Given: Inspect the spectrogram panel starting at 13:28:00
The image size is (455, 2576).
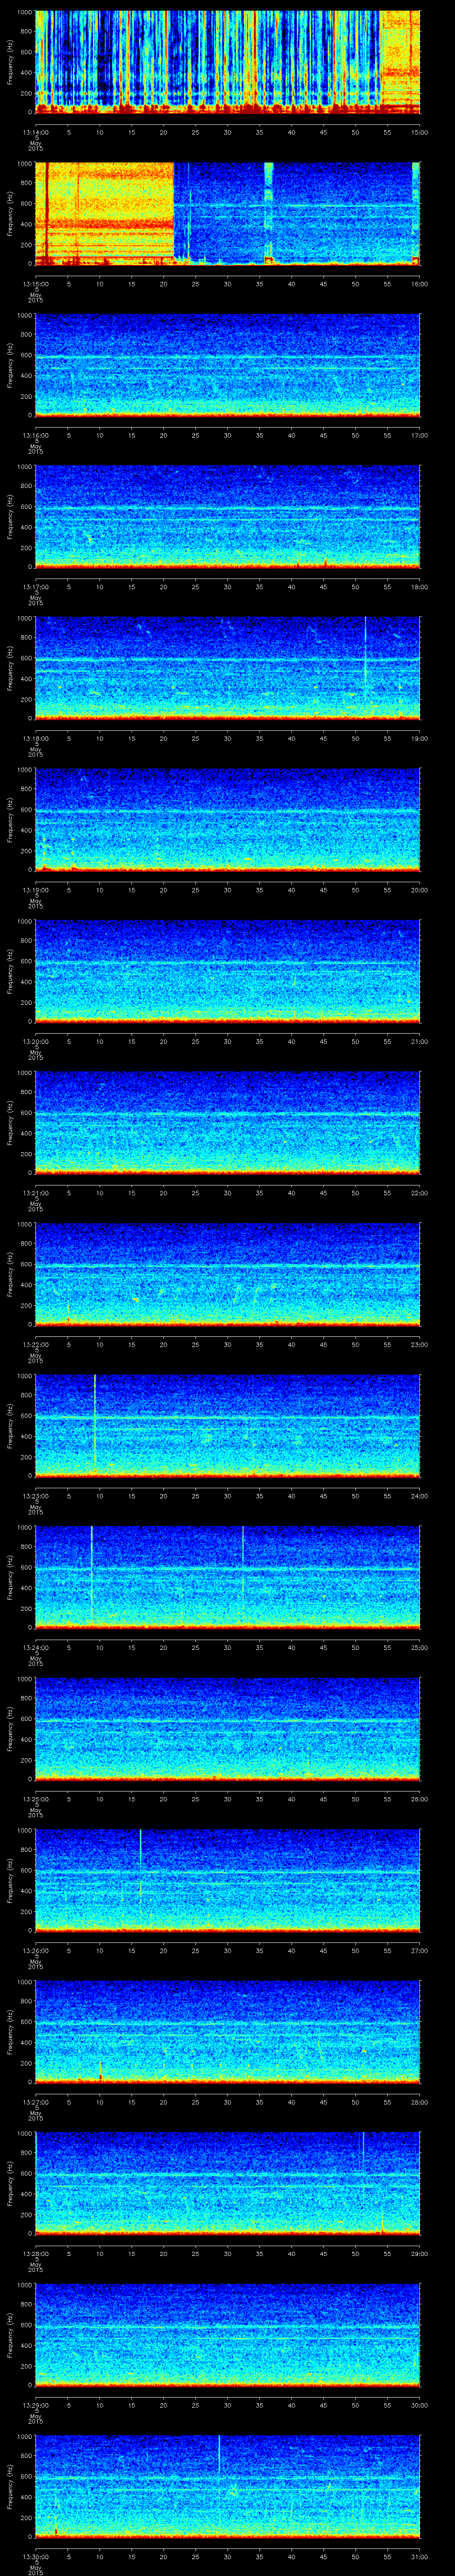Looking at the screenshot, I should (228, 2184).
